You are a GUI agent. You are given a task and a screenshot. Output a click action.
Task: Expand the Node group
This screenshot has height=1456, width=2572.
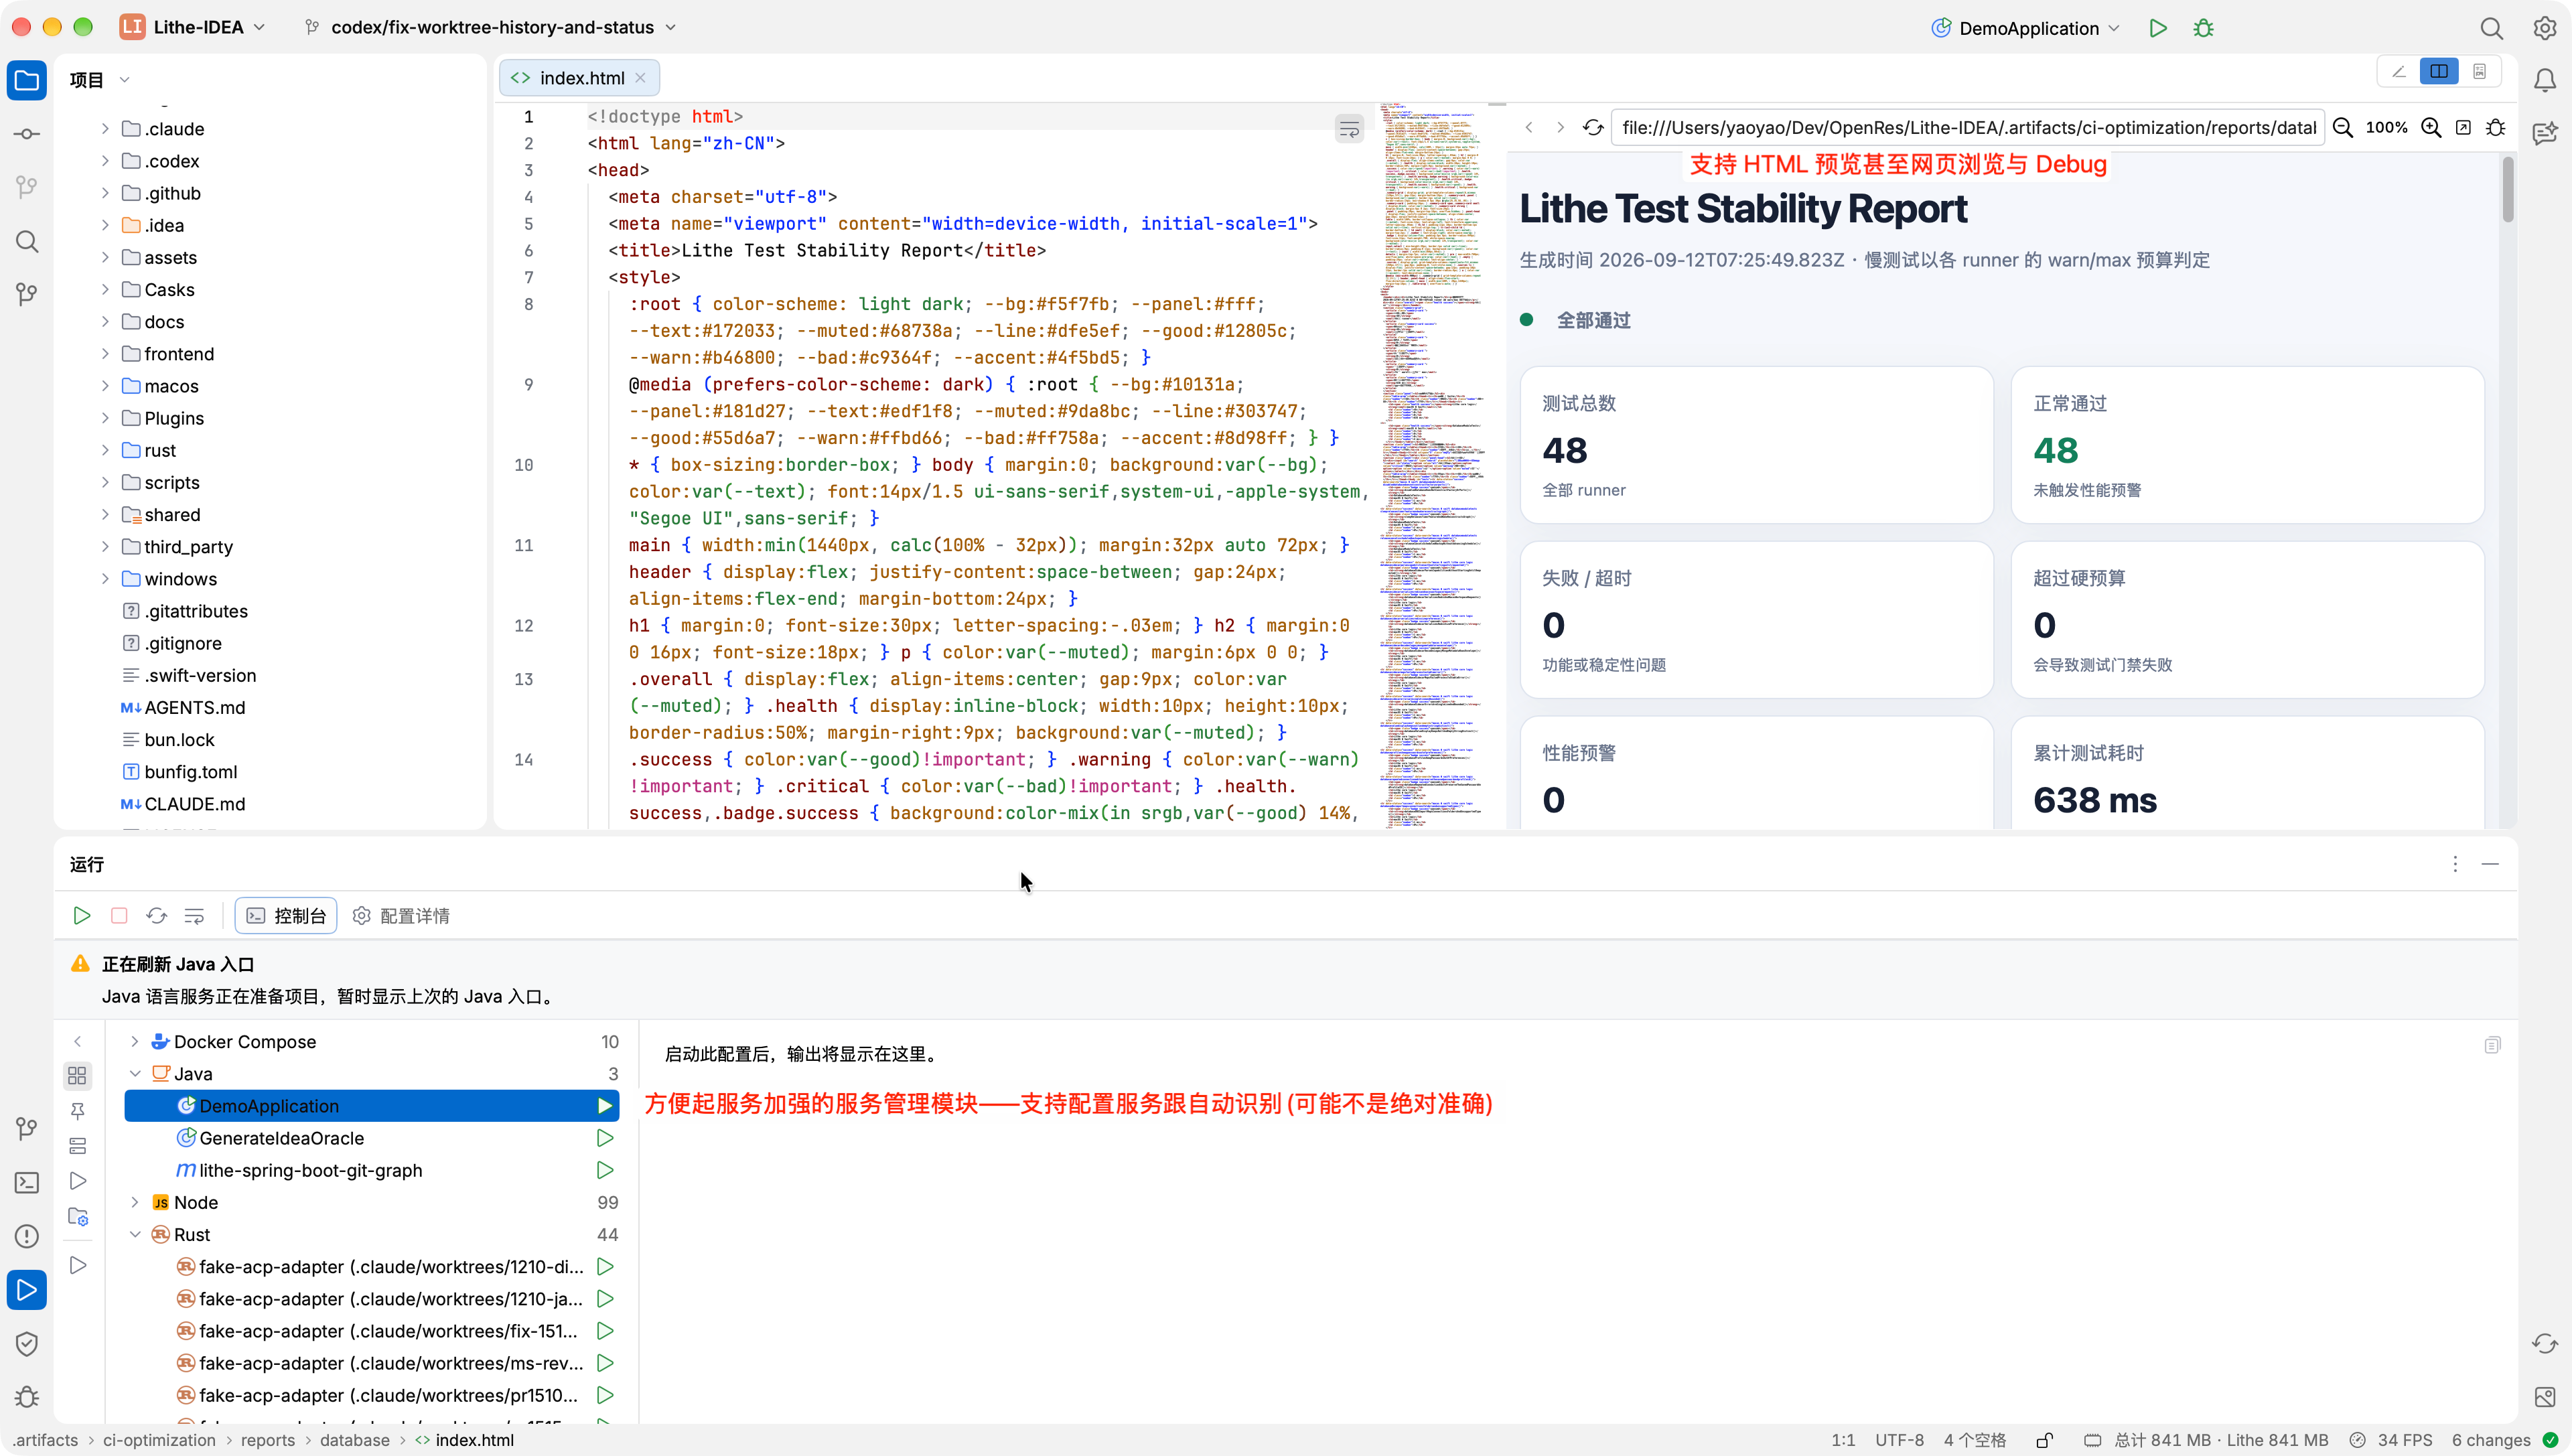tap(135, 1202)
